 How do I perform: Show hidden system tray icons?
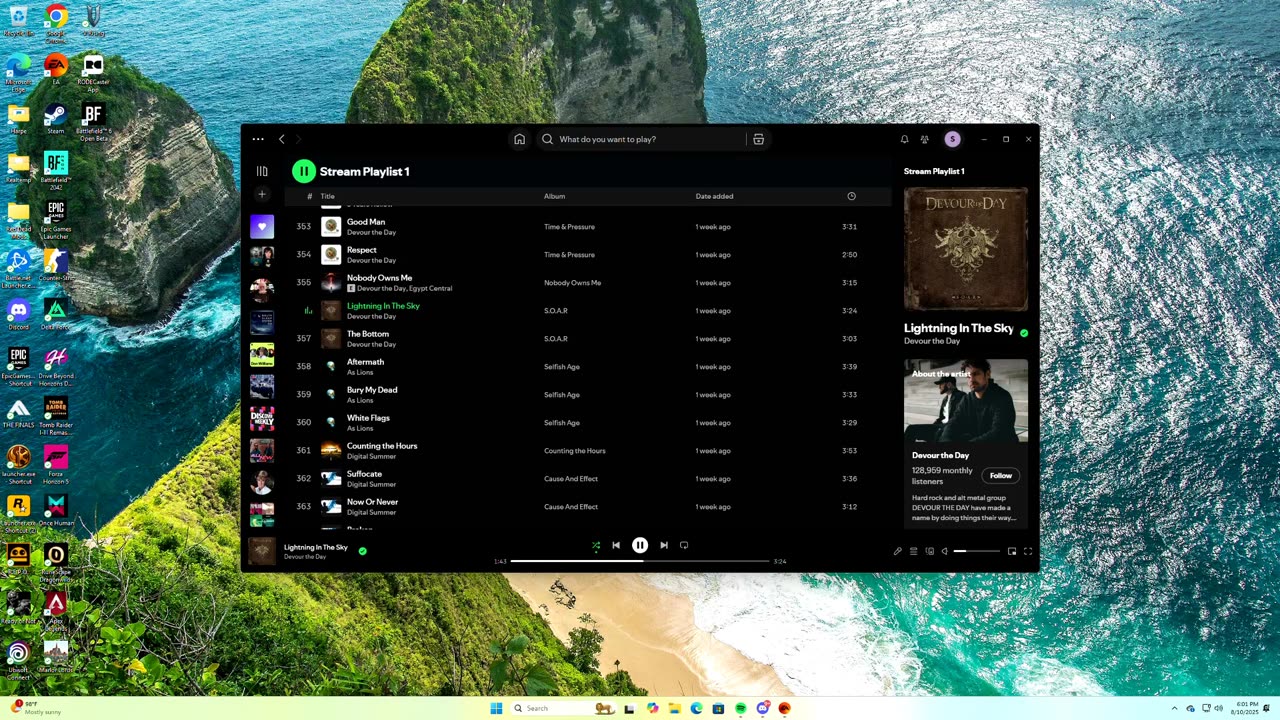1175,708
